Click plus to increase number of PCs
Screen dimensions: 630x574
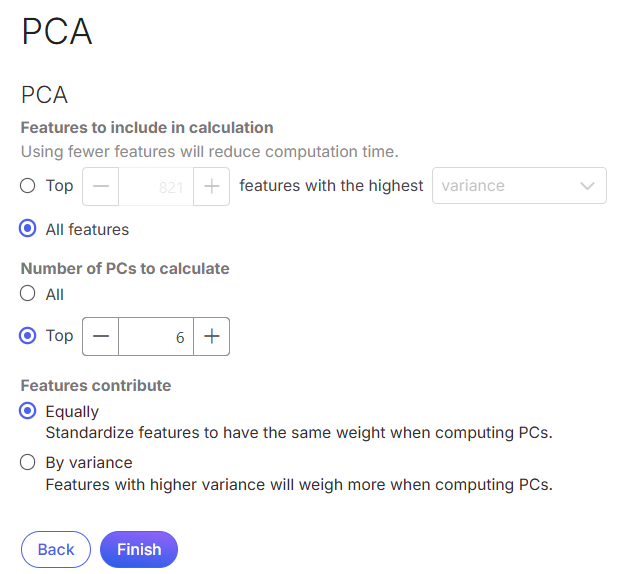211,336
